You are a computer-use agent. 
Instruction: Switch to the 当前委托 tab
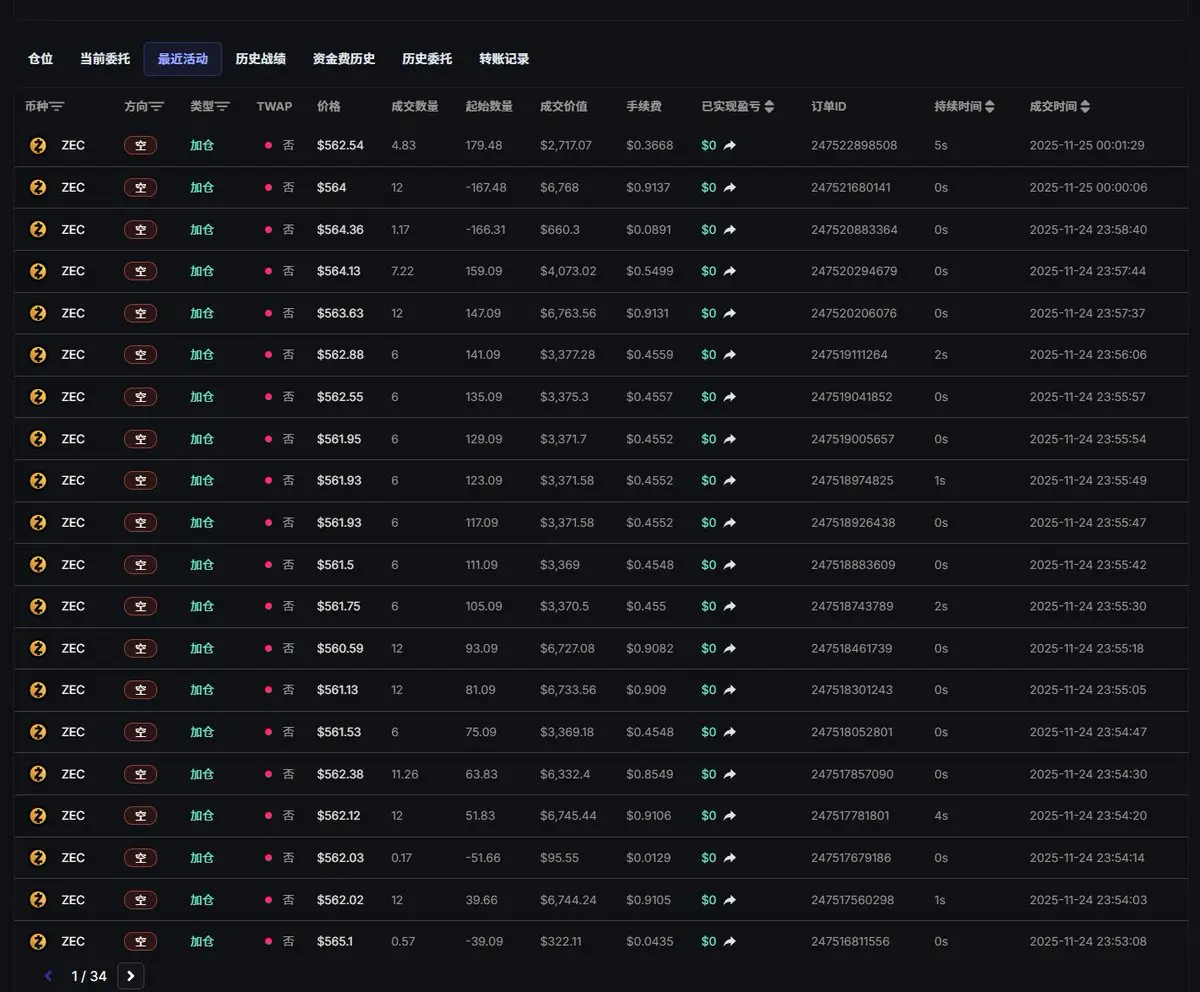pyautogui.click(x=105, y=59)
